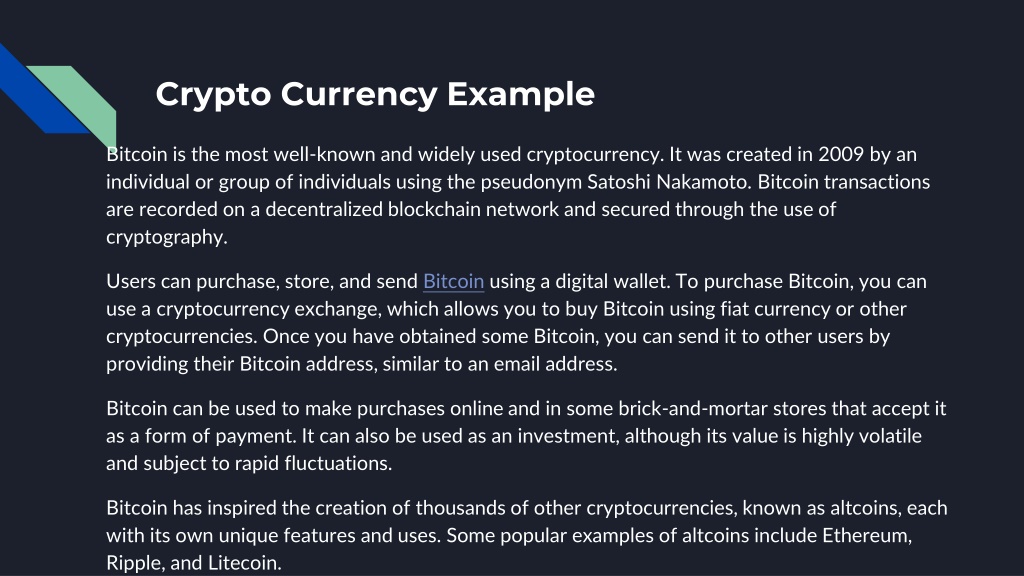Open the Bitcoin hyperlink in second paragraph
This screenshot has width=1024, height=576.
pyautogui.click(x=453, y=281)
